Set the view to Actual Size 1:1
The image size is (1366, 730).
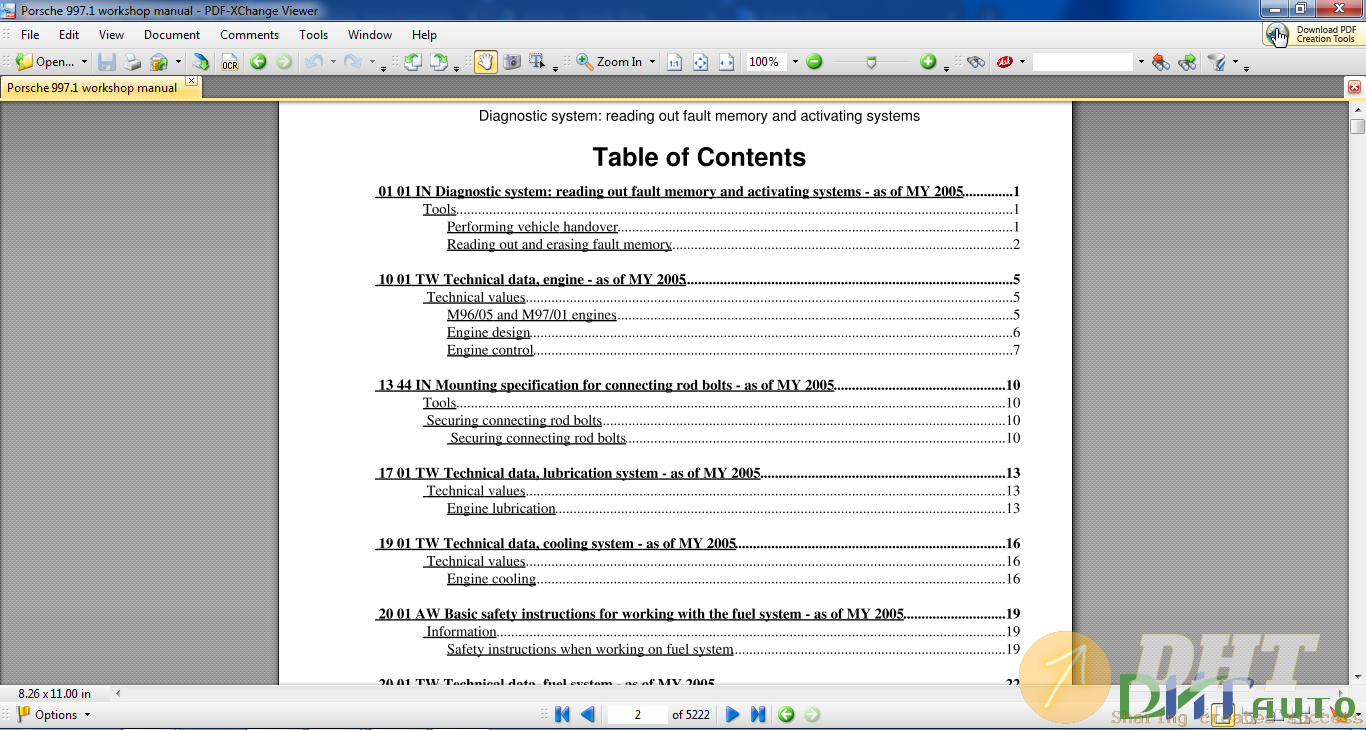click(x=675, y=62)
